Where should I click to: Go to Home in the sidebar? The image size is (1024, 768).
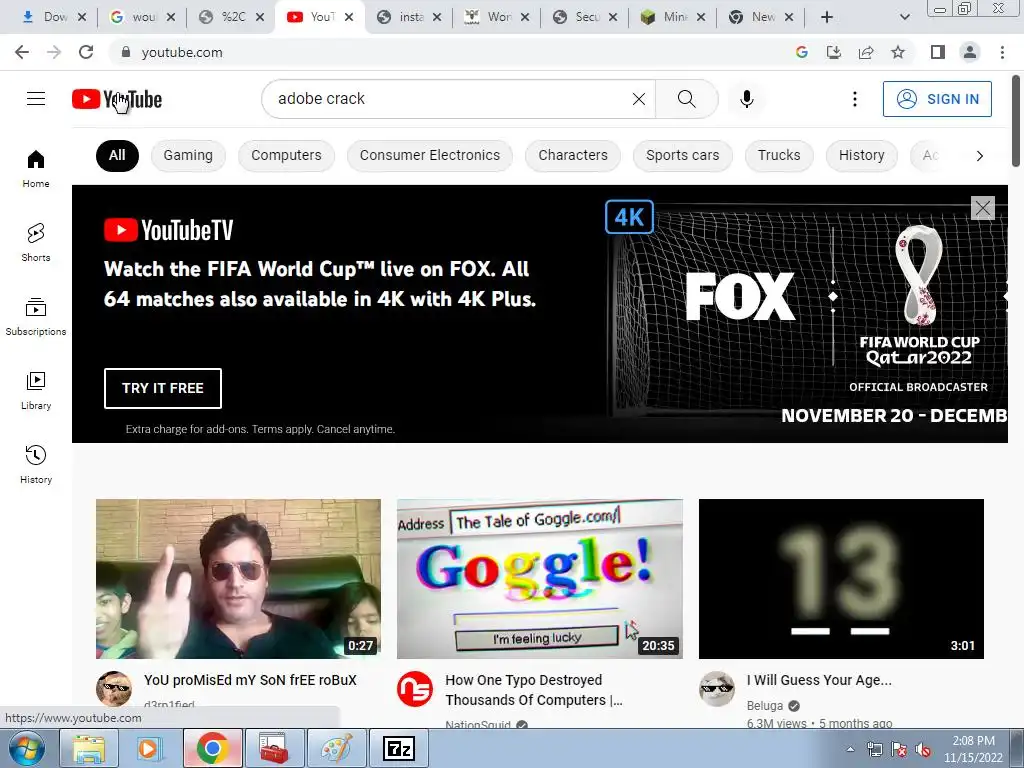point(36,168)
